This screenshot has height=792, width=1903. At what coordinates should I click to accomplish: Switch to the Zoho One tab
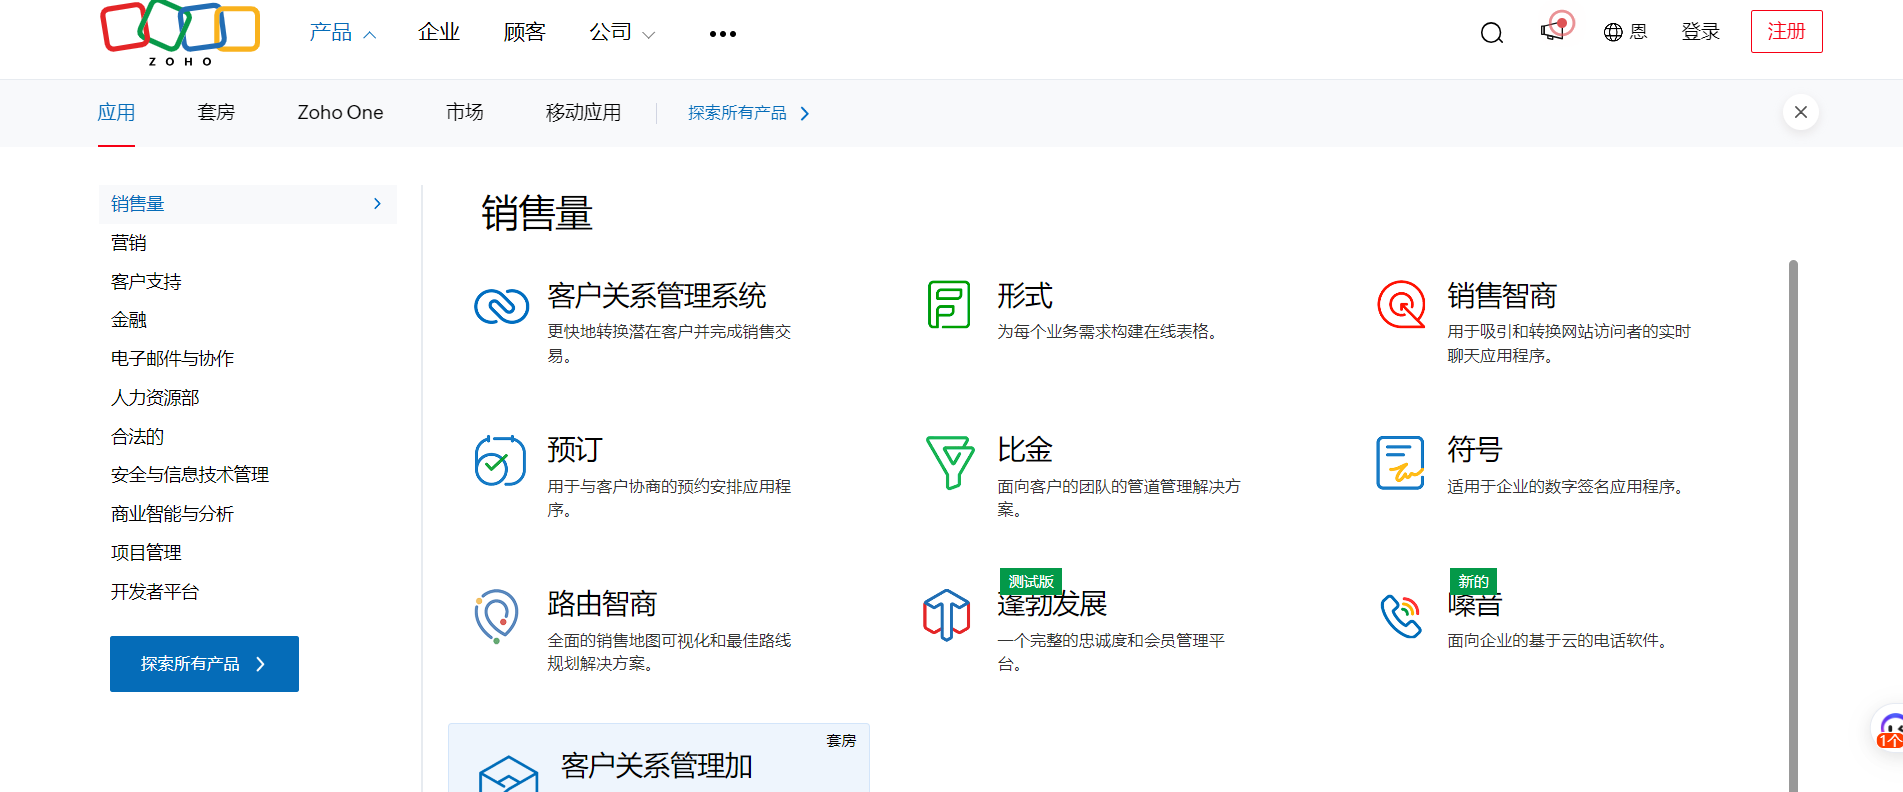341,113
